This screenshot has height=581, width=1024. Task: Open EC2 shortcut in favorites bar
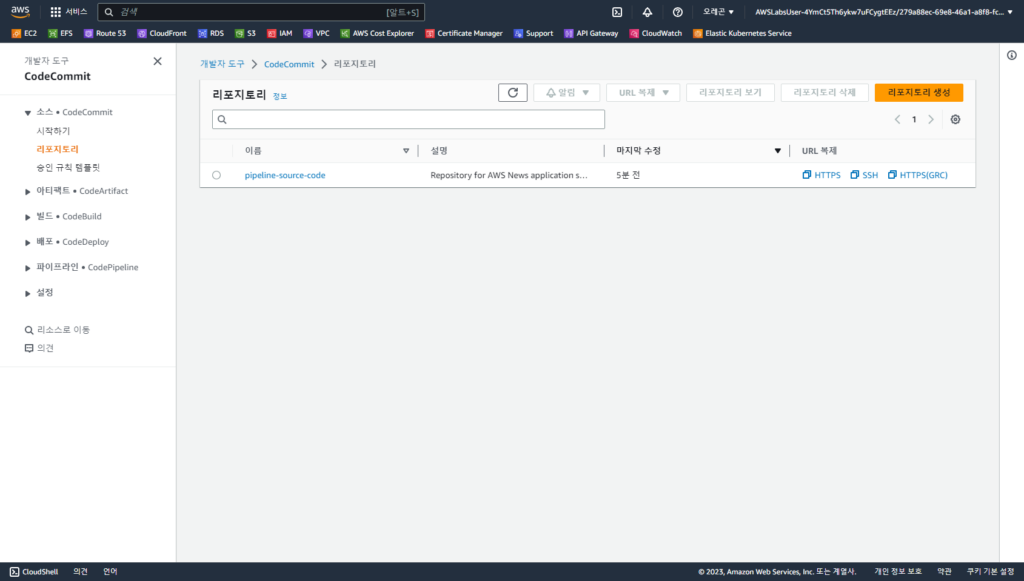coord(24,33)
